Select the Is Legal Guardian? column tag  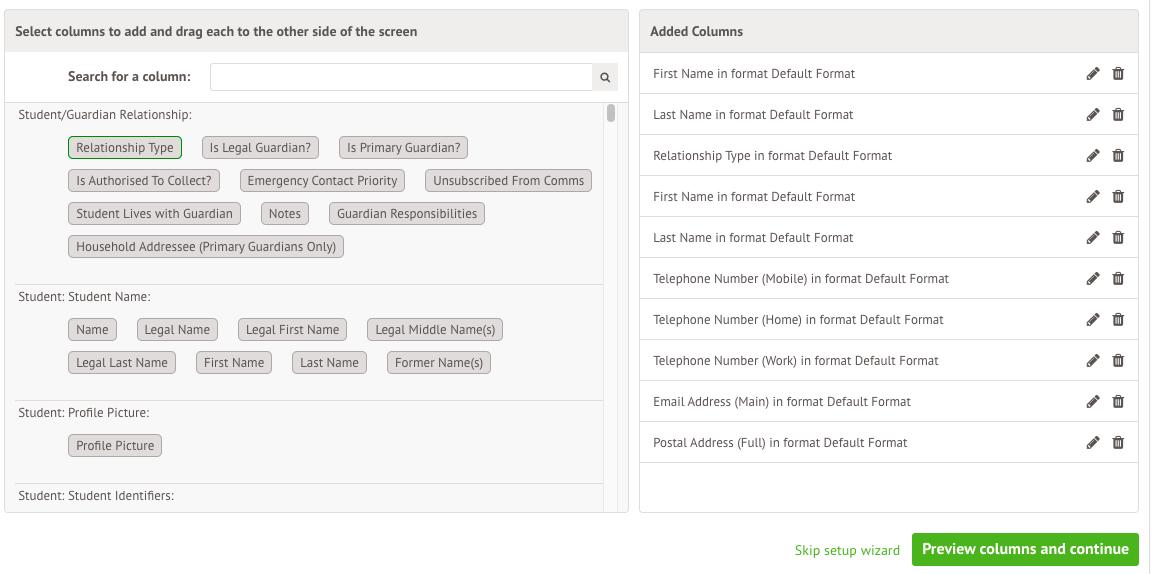[260, 148]
